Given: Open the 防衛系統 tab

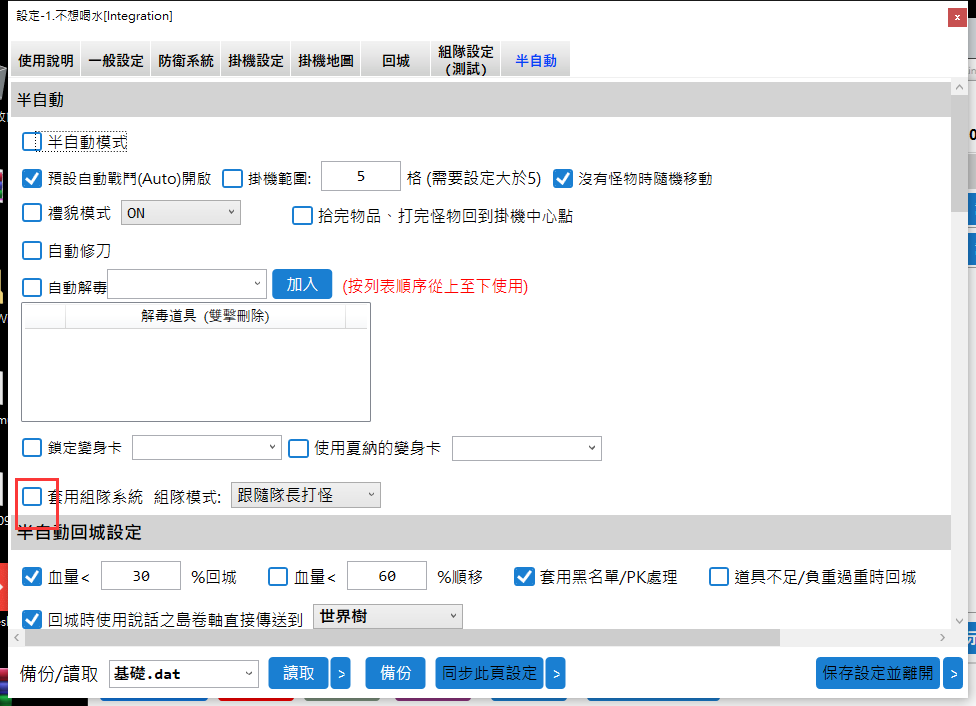Looking at the screenshot, I should (x=185, y=60).
